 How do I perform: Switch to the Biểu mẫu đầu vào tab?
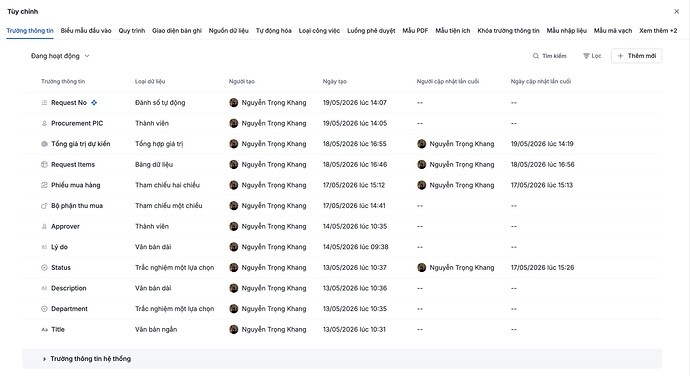pos(86,30)
